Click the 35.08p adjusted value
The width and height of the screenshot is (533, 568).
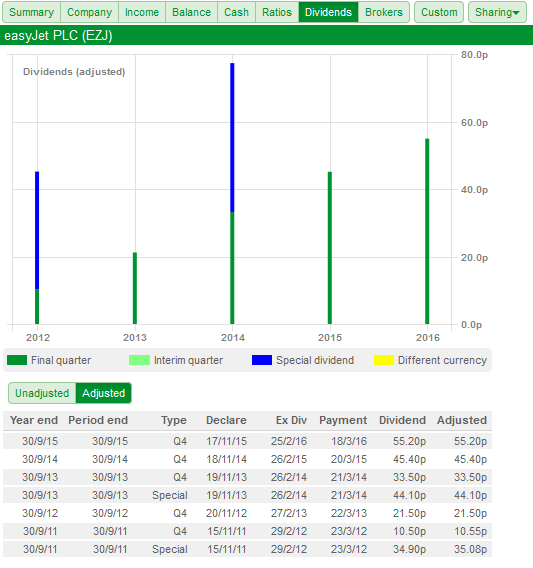coord(470,549)
